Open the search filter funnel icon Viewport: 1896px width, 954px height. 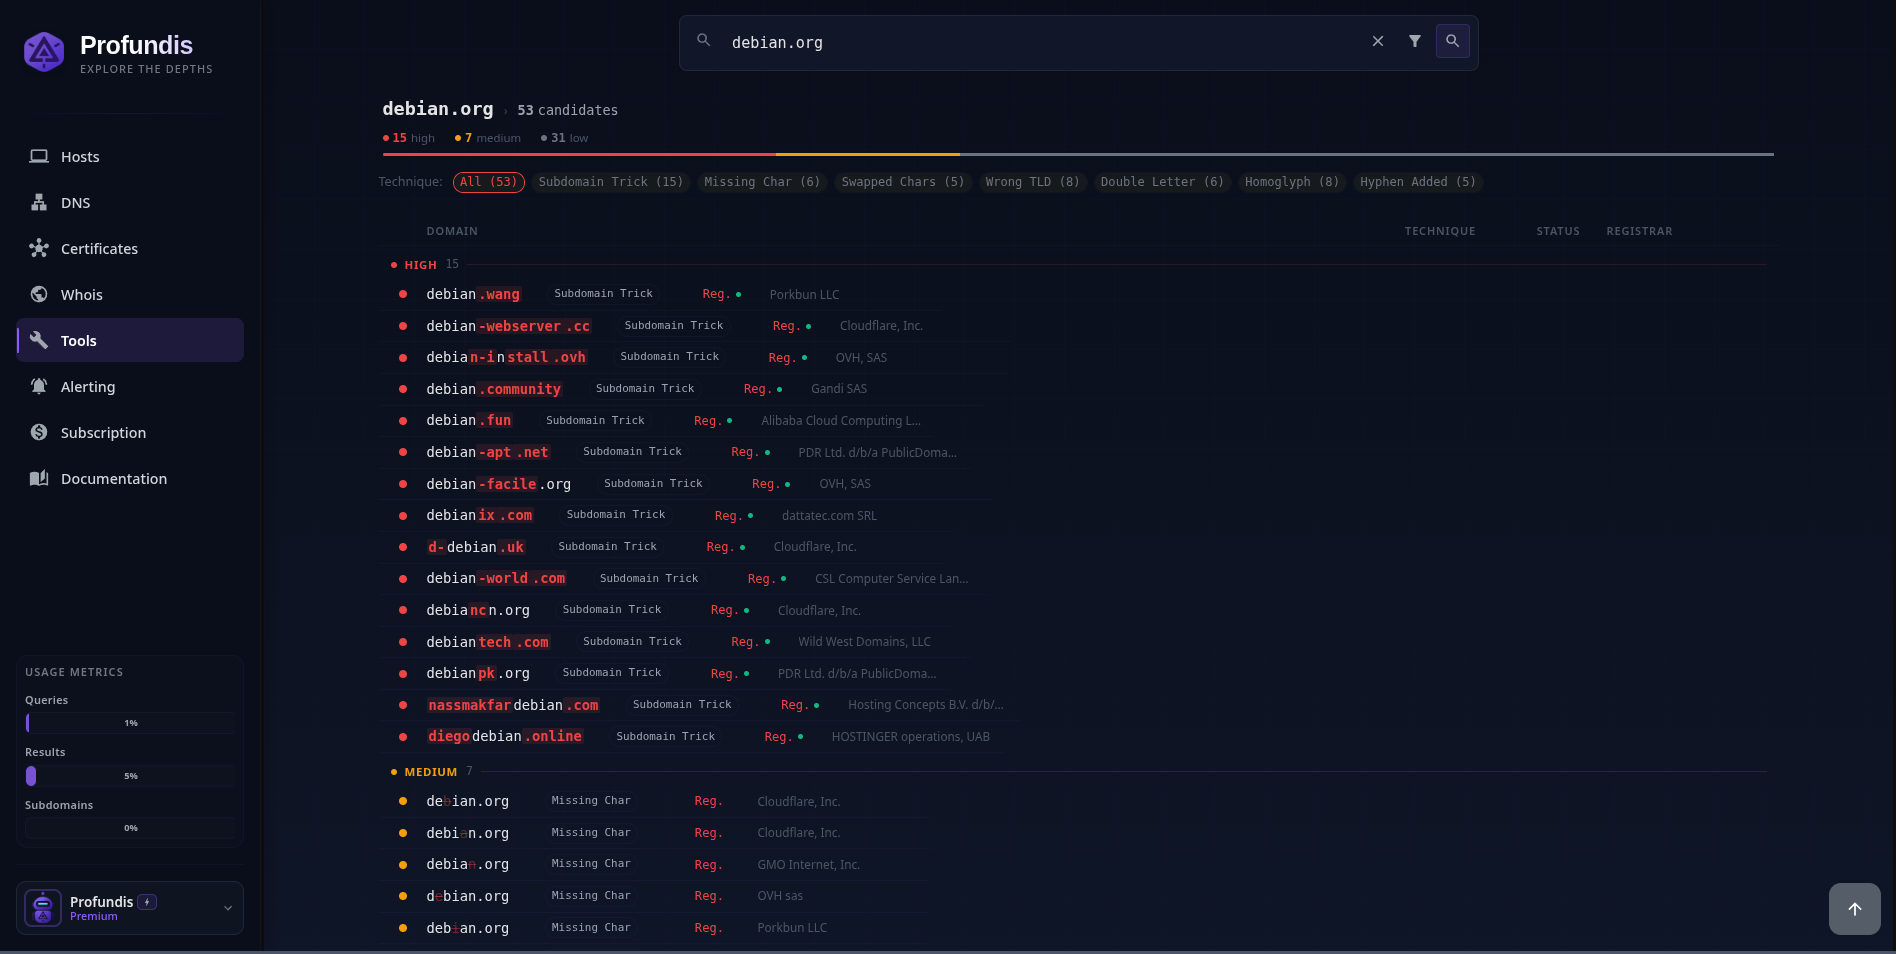click(x=1415, y=41)
